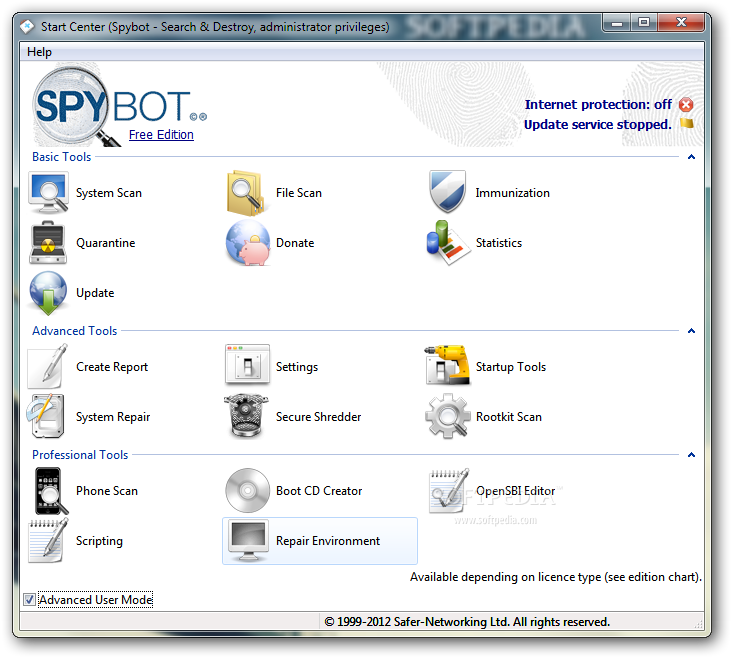Open System Repair icon
Screen dimensions: 732x658
click(45, 416)
